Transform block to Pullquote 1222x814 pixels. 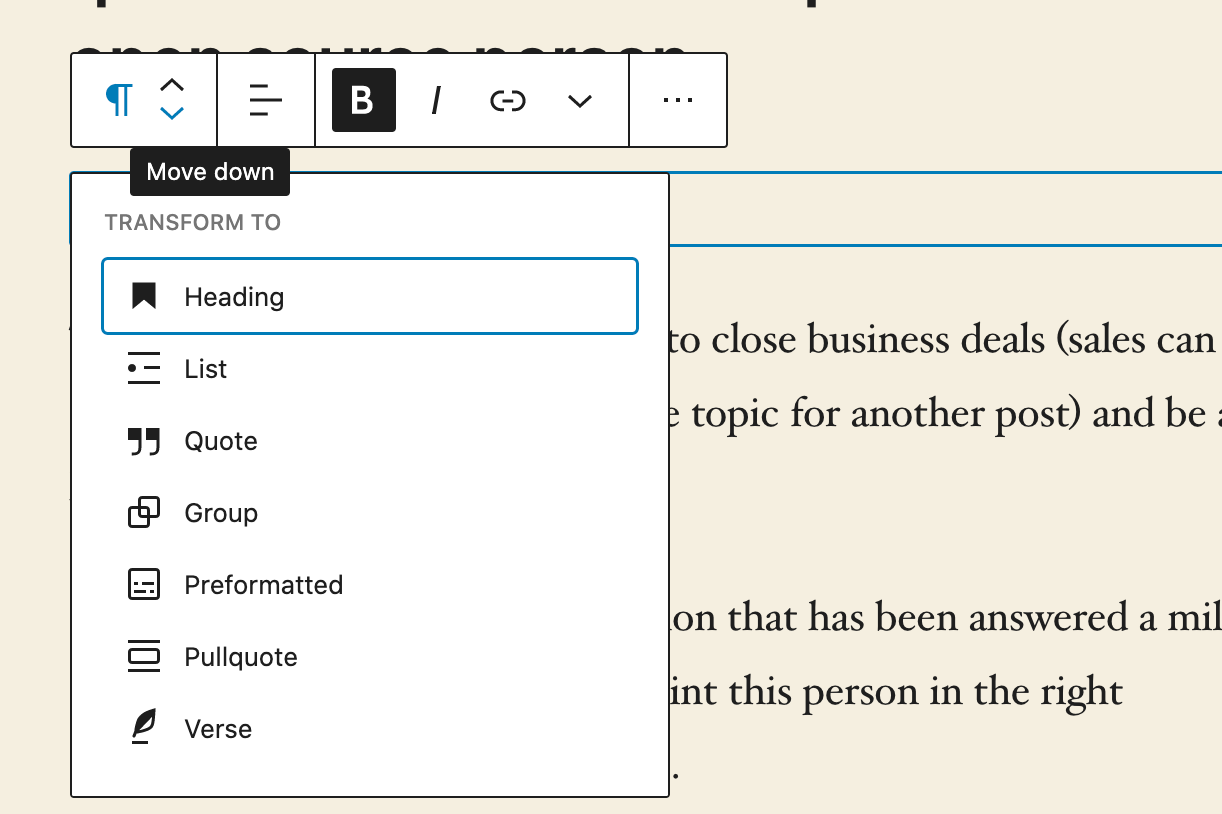(x=370, y=657)
